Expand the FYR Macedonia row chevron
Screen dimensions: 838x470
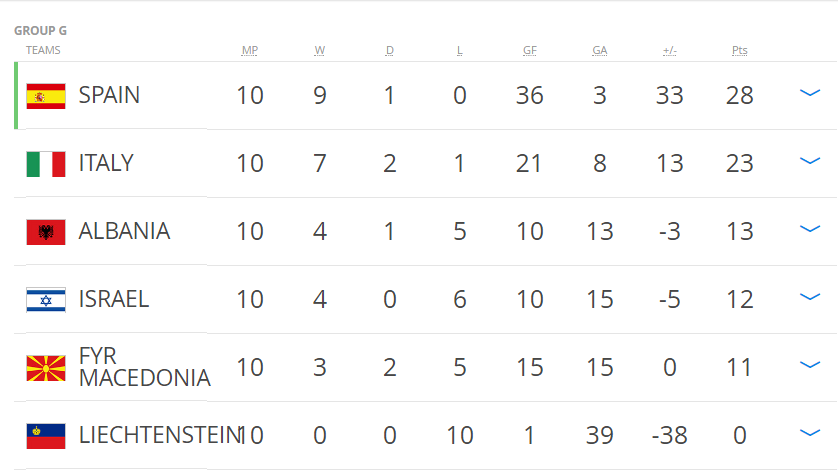click(810, 365)
